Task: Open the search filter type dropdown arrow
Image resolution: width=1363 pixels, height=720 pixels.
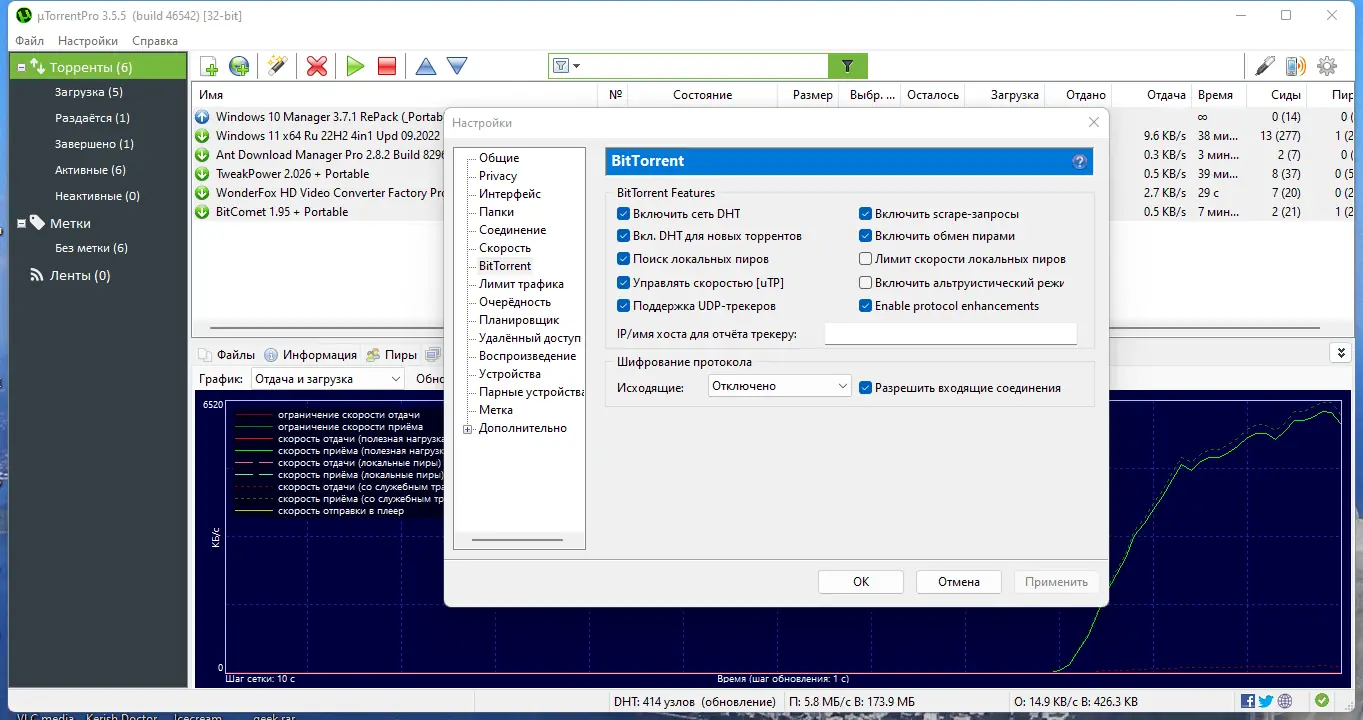Action: (576, 66)
